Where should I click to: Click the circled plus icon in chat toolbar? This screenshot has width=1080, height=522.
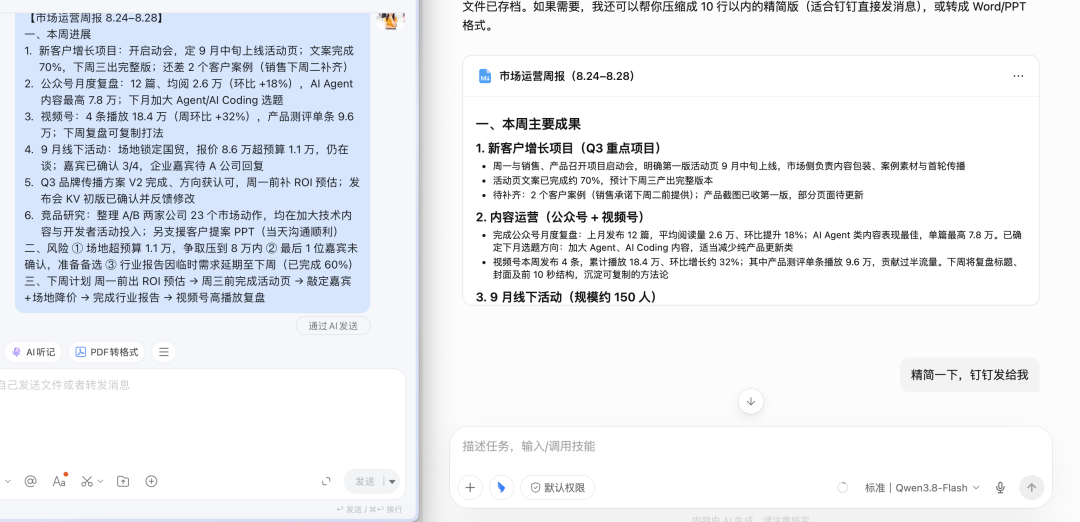click(x=152, y=481)
